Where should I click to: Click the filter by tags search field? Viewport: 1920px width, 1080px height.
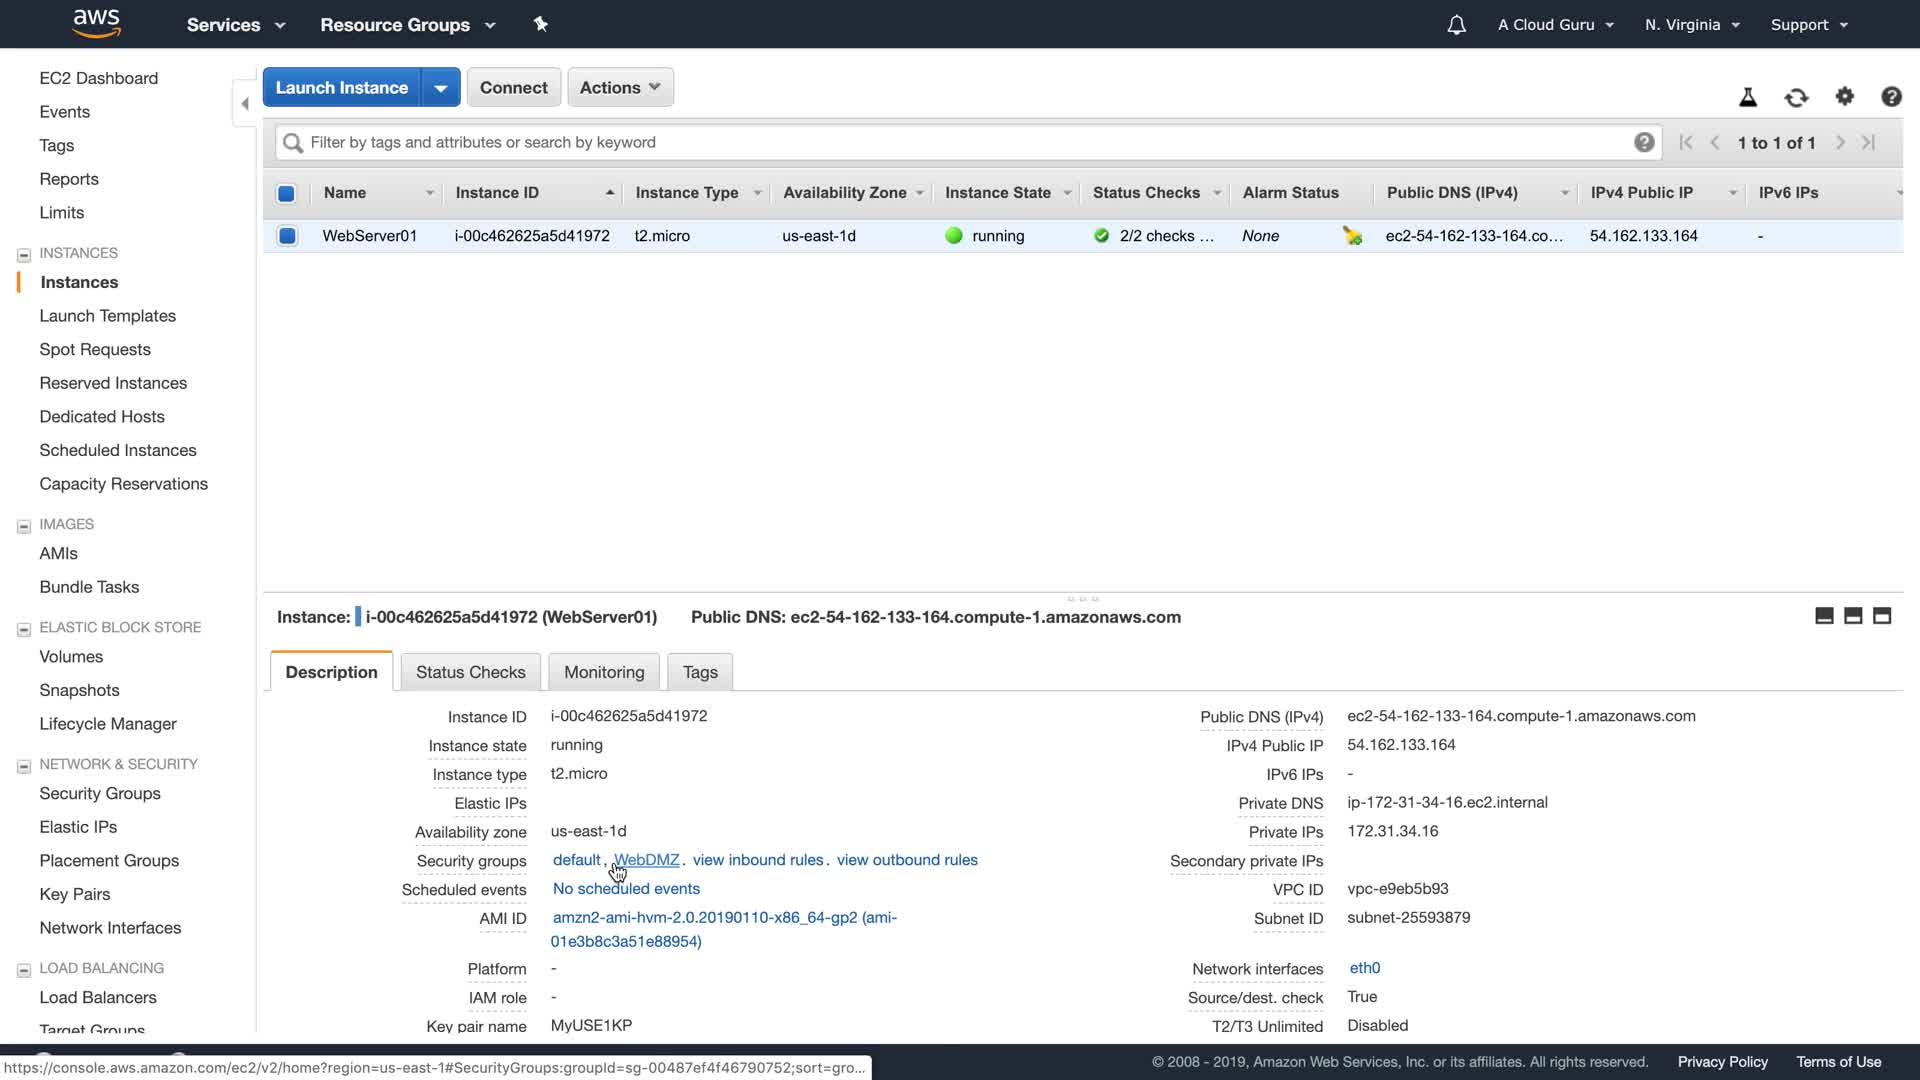[960, 142]
